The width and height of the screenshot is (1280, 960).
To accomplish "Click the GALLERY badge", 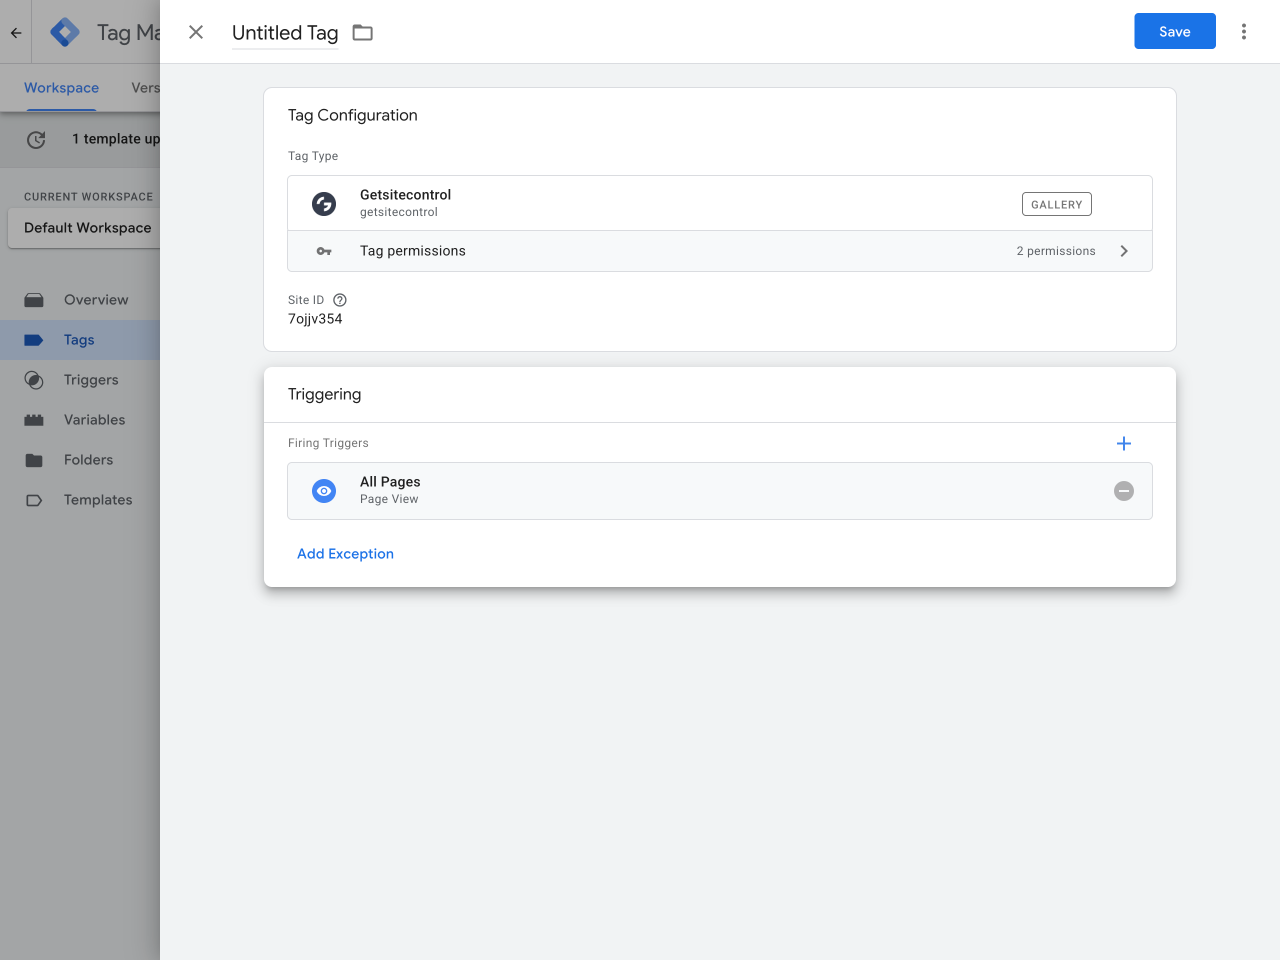I will 1056,204.
